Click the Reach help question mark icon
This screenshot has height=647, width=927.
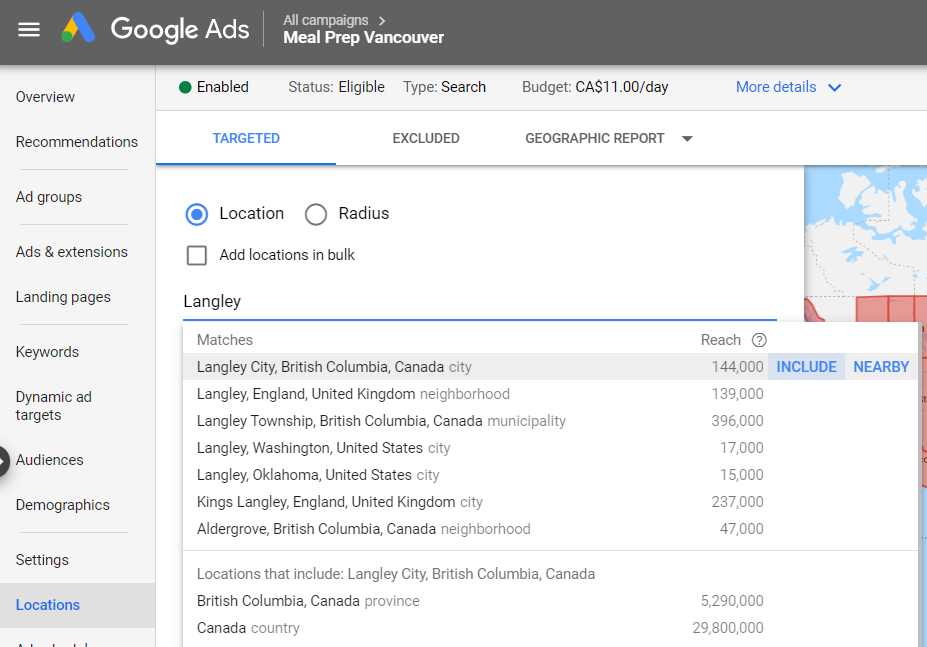(759, 340)
